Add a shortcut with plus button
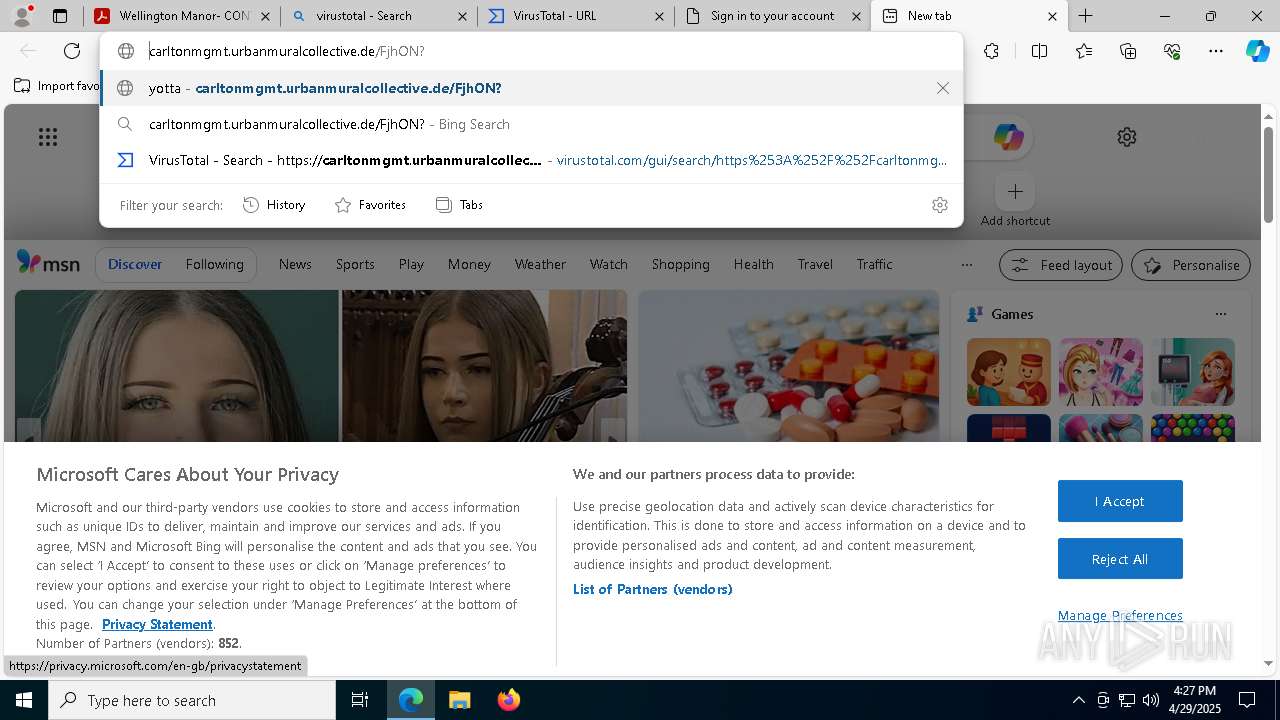The height and width of the screenshot is (720, 1280). pos(1015,191)
